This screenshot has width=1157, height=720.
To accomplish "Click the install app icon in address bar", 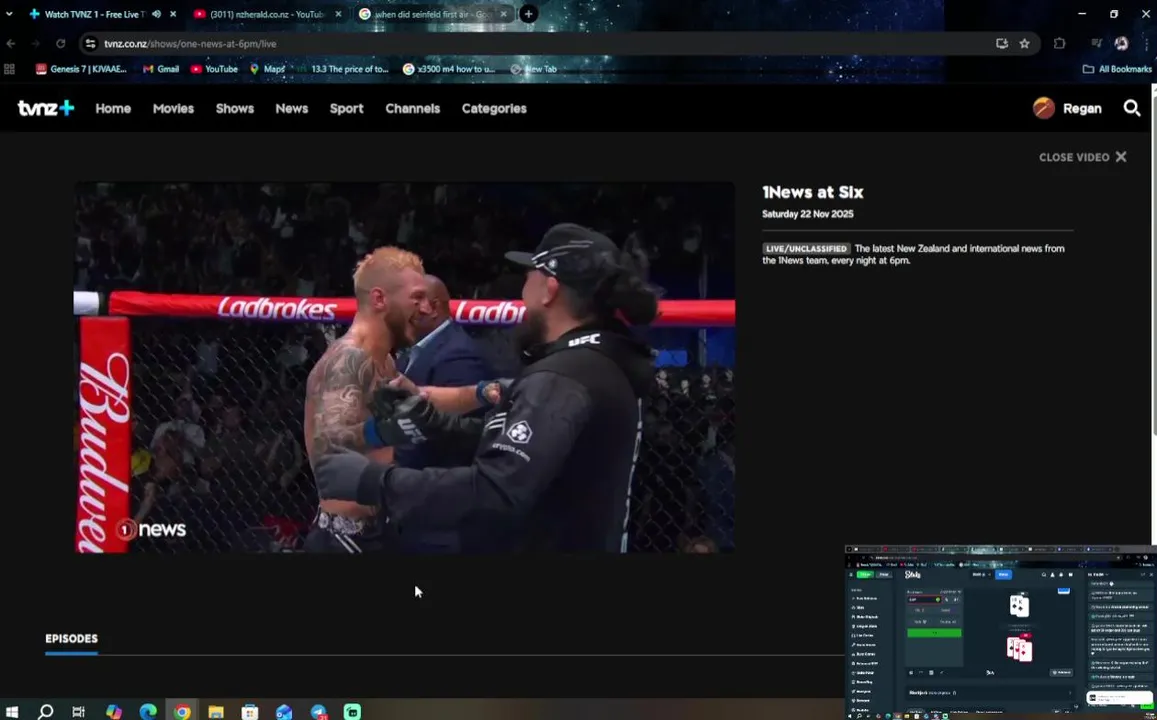I will point(1001,44).
